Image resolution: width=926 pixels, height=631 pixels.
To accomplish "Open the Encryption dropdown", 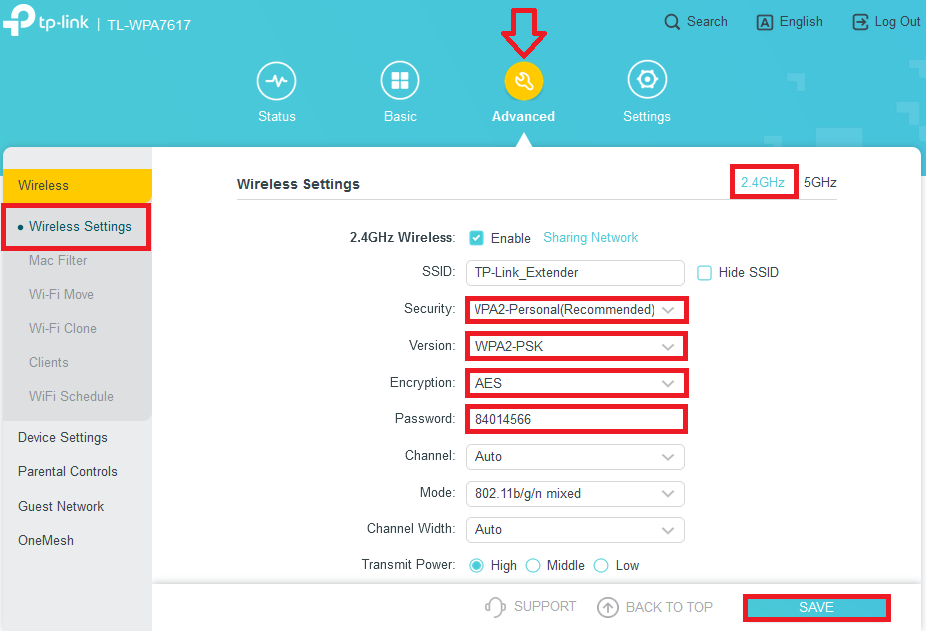I will (x=575, y=383).
